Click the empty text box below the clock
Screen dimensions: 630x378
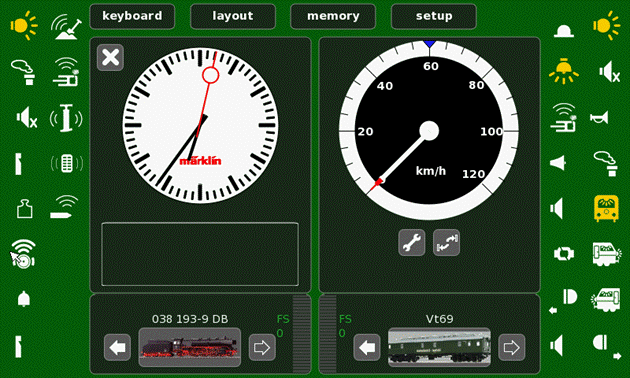(x=200, y=254)
